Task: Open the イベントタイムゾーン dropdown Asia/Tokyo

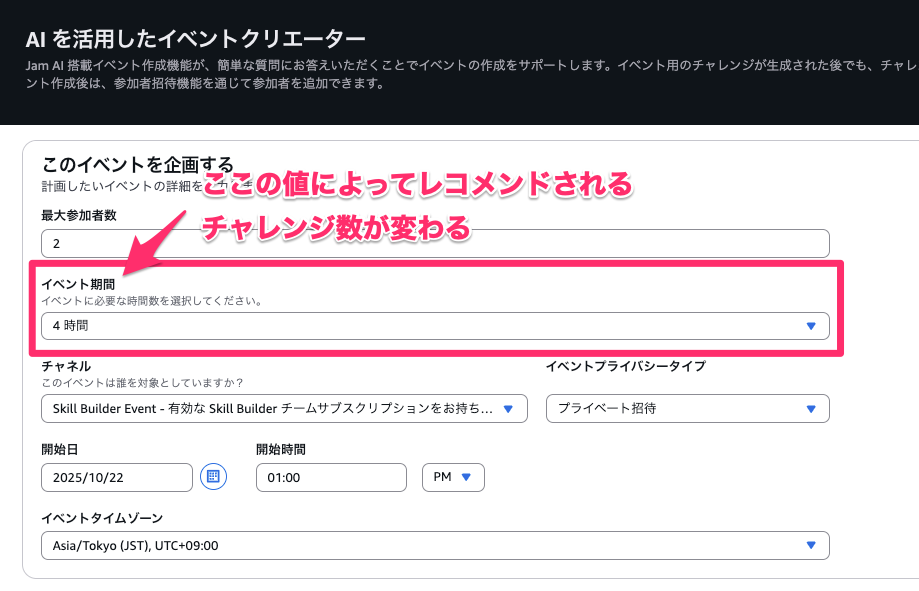Action: [x=435, y=546]
